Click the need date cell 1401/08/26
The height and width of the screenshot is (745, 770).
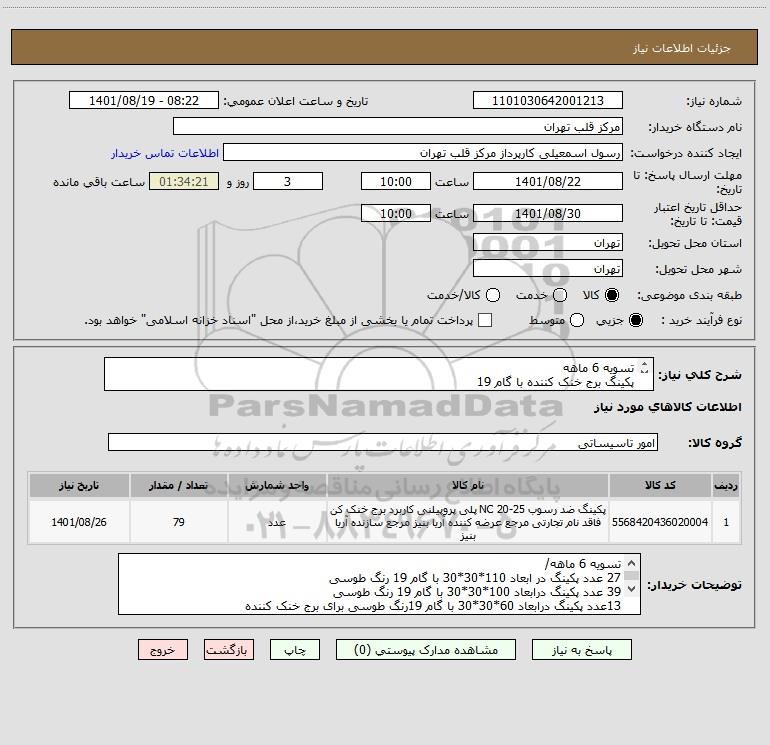[79, 522]
